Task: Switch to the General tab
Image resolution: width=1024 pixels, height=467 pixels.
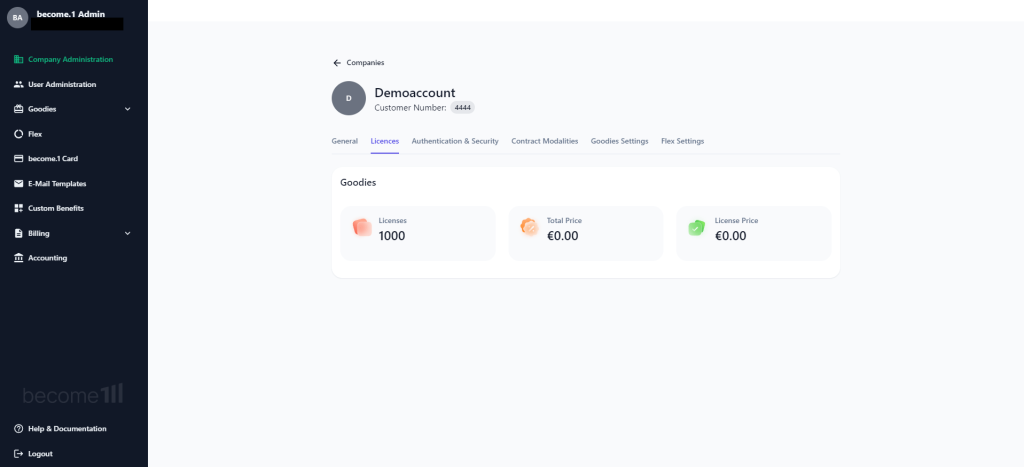Action: tap(344, 141)
